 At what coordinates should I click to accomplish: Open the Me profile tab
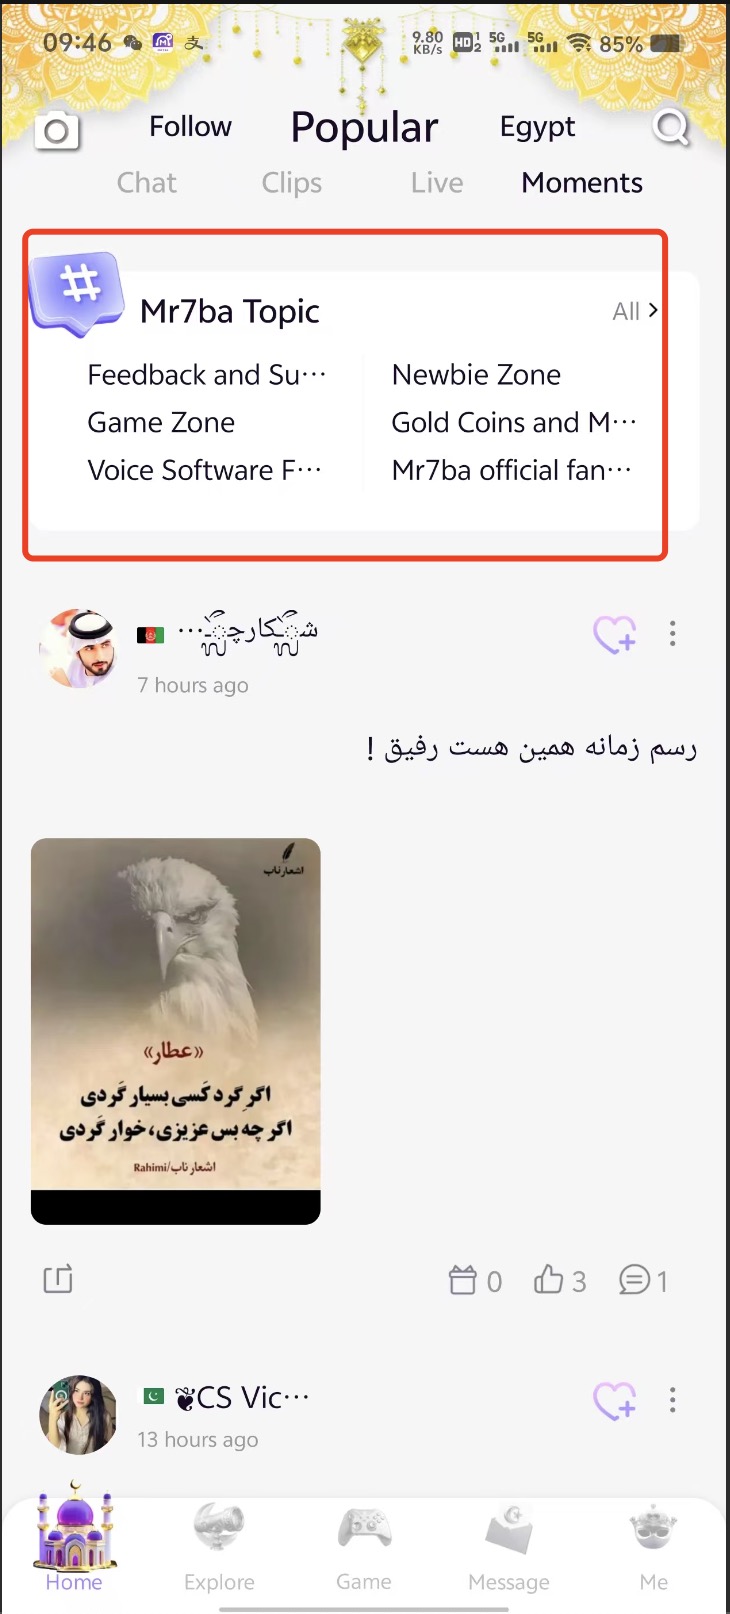(x=654, y=1547)
